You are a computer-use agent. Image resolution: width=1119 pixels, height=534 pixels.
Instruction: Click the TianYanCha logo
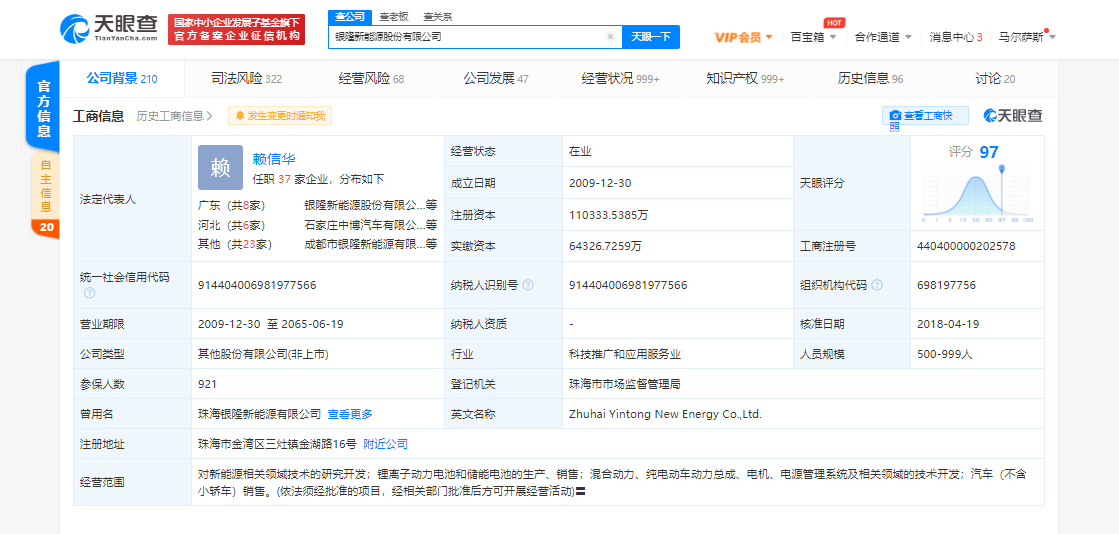(x=109, y=29)
